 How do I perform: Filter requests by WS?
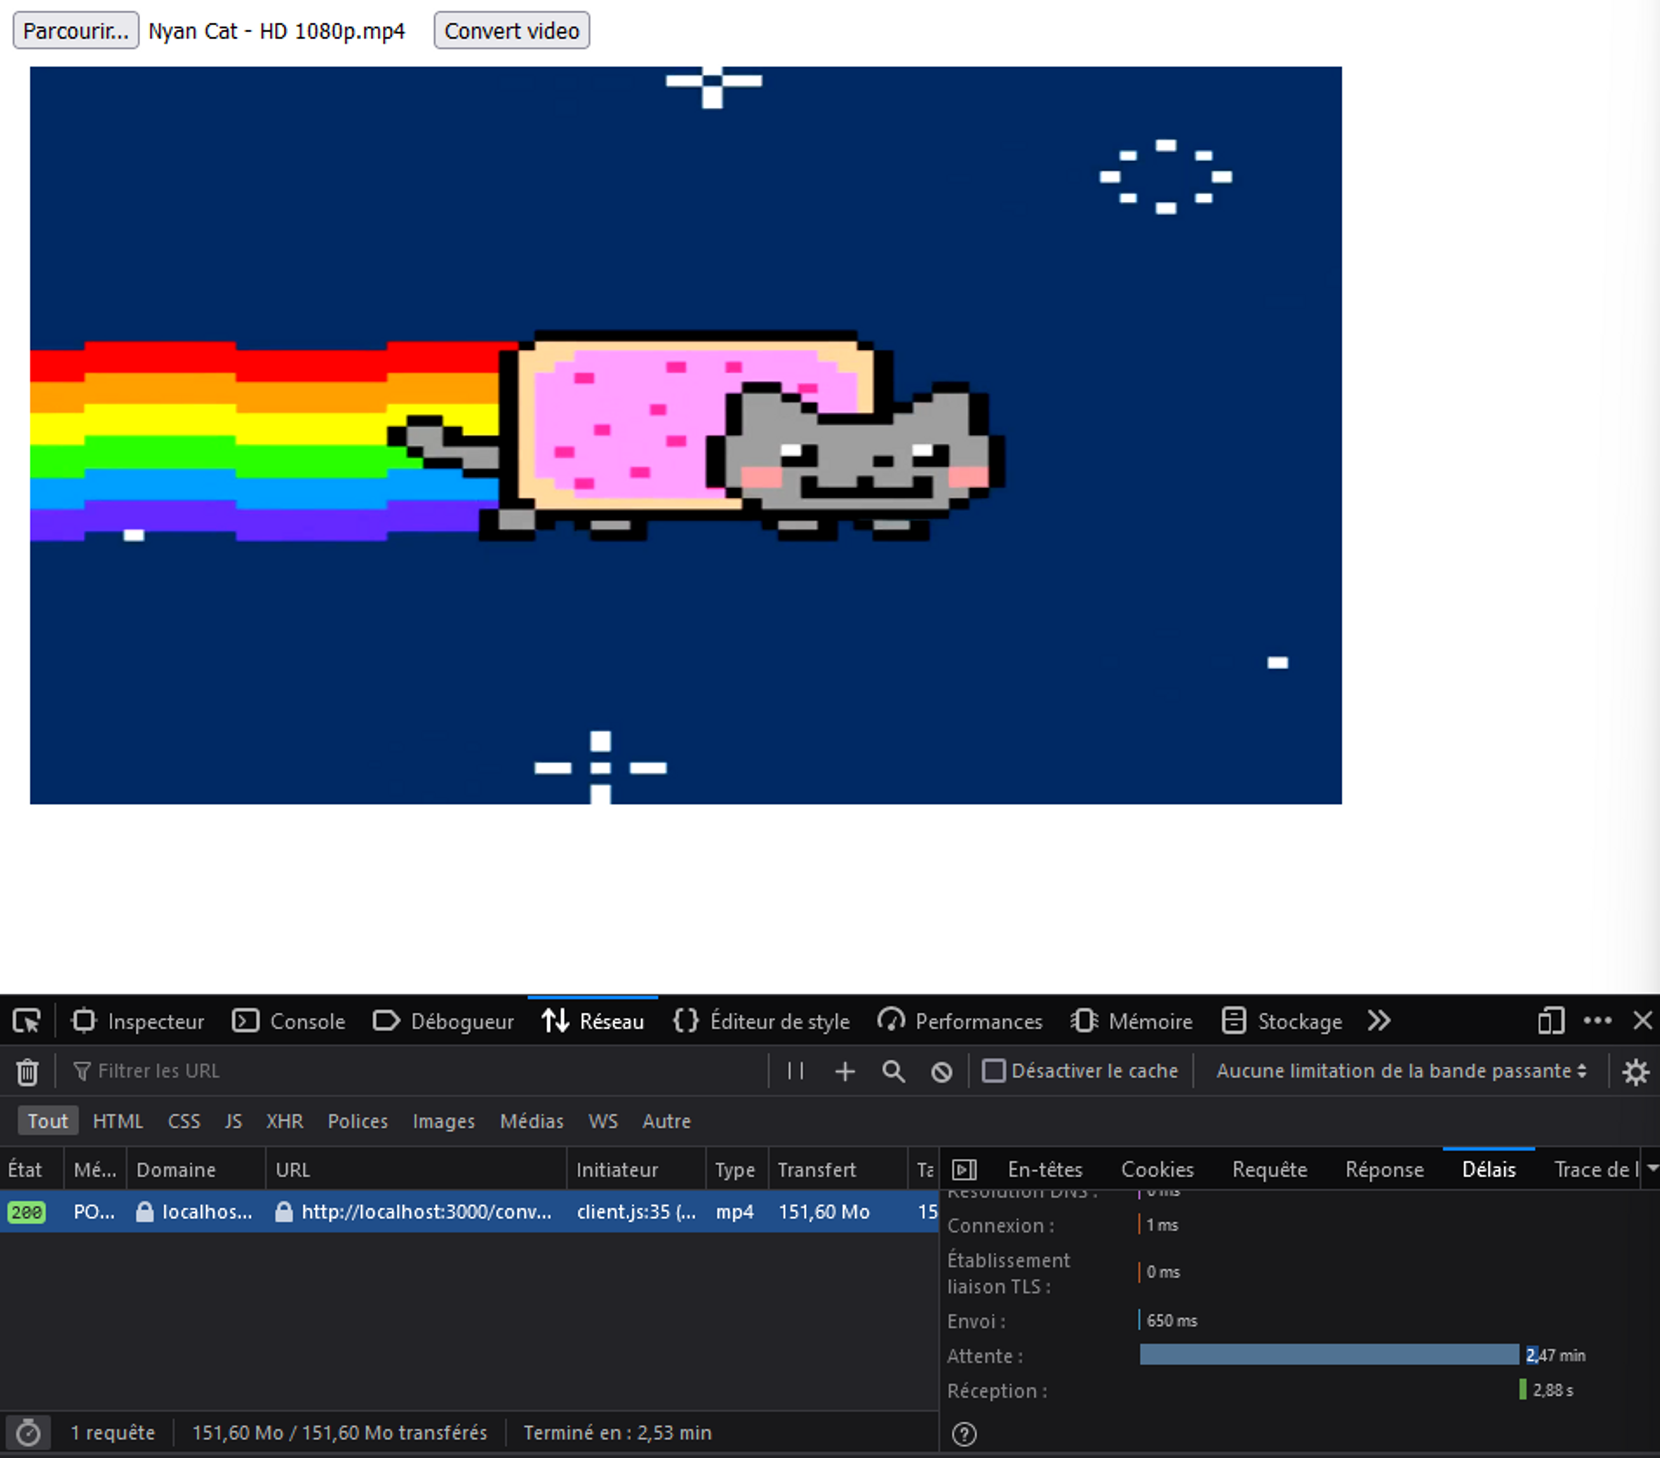pyautogui.click(x=603, y=1121)
